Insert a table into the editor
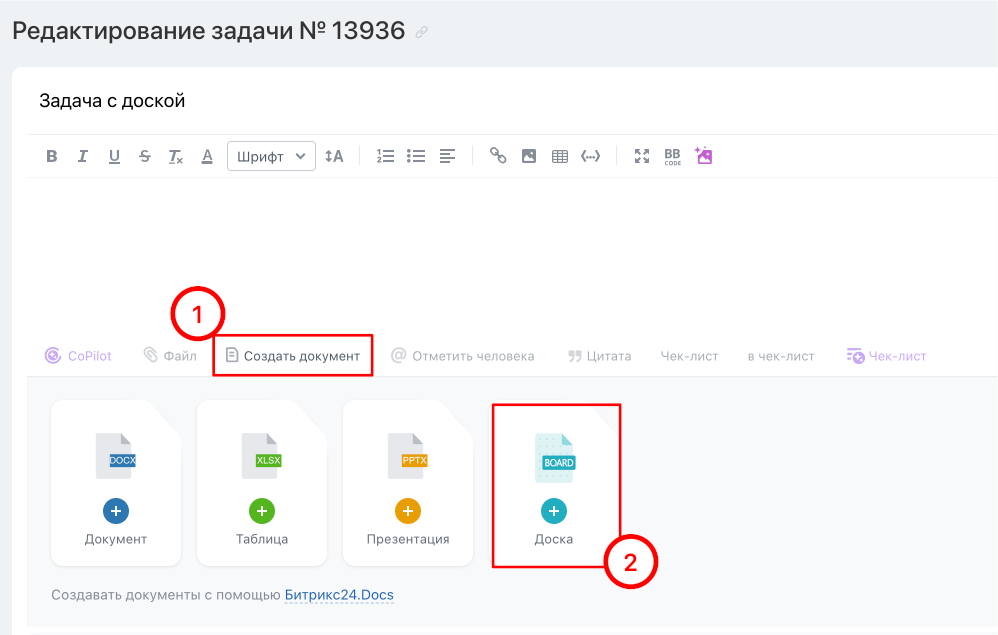This screenshot has width=998, height=635. pyautogui.click(x=560, y=155)
